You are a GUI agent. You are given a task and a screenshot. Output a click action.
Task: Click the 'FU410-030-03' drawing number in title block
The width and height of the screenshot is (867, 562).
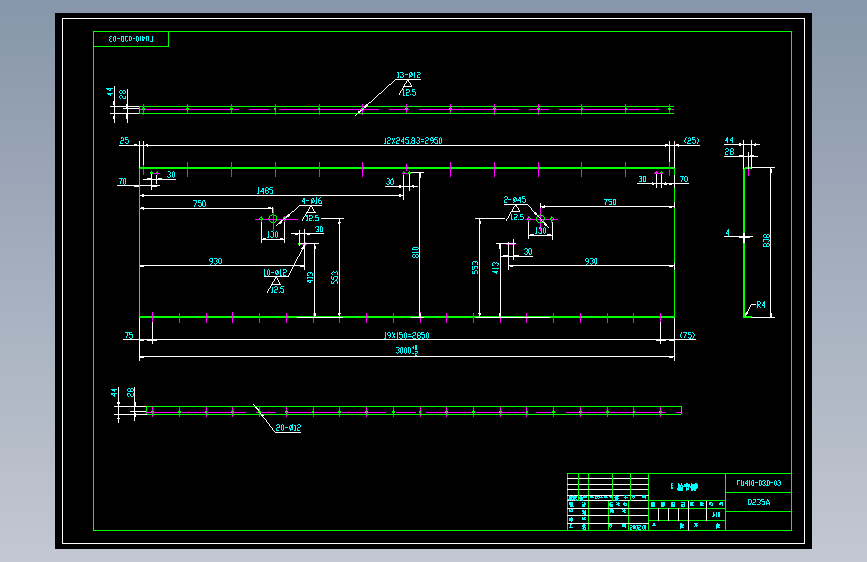click(758, 483)
